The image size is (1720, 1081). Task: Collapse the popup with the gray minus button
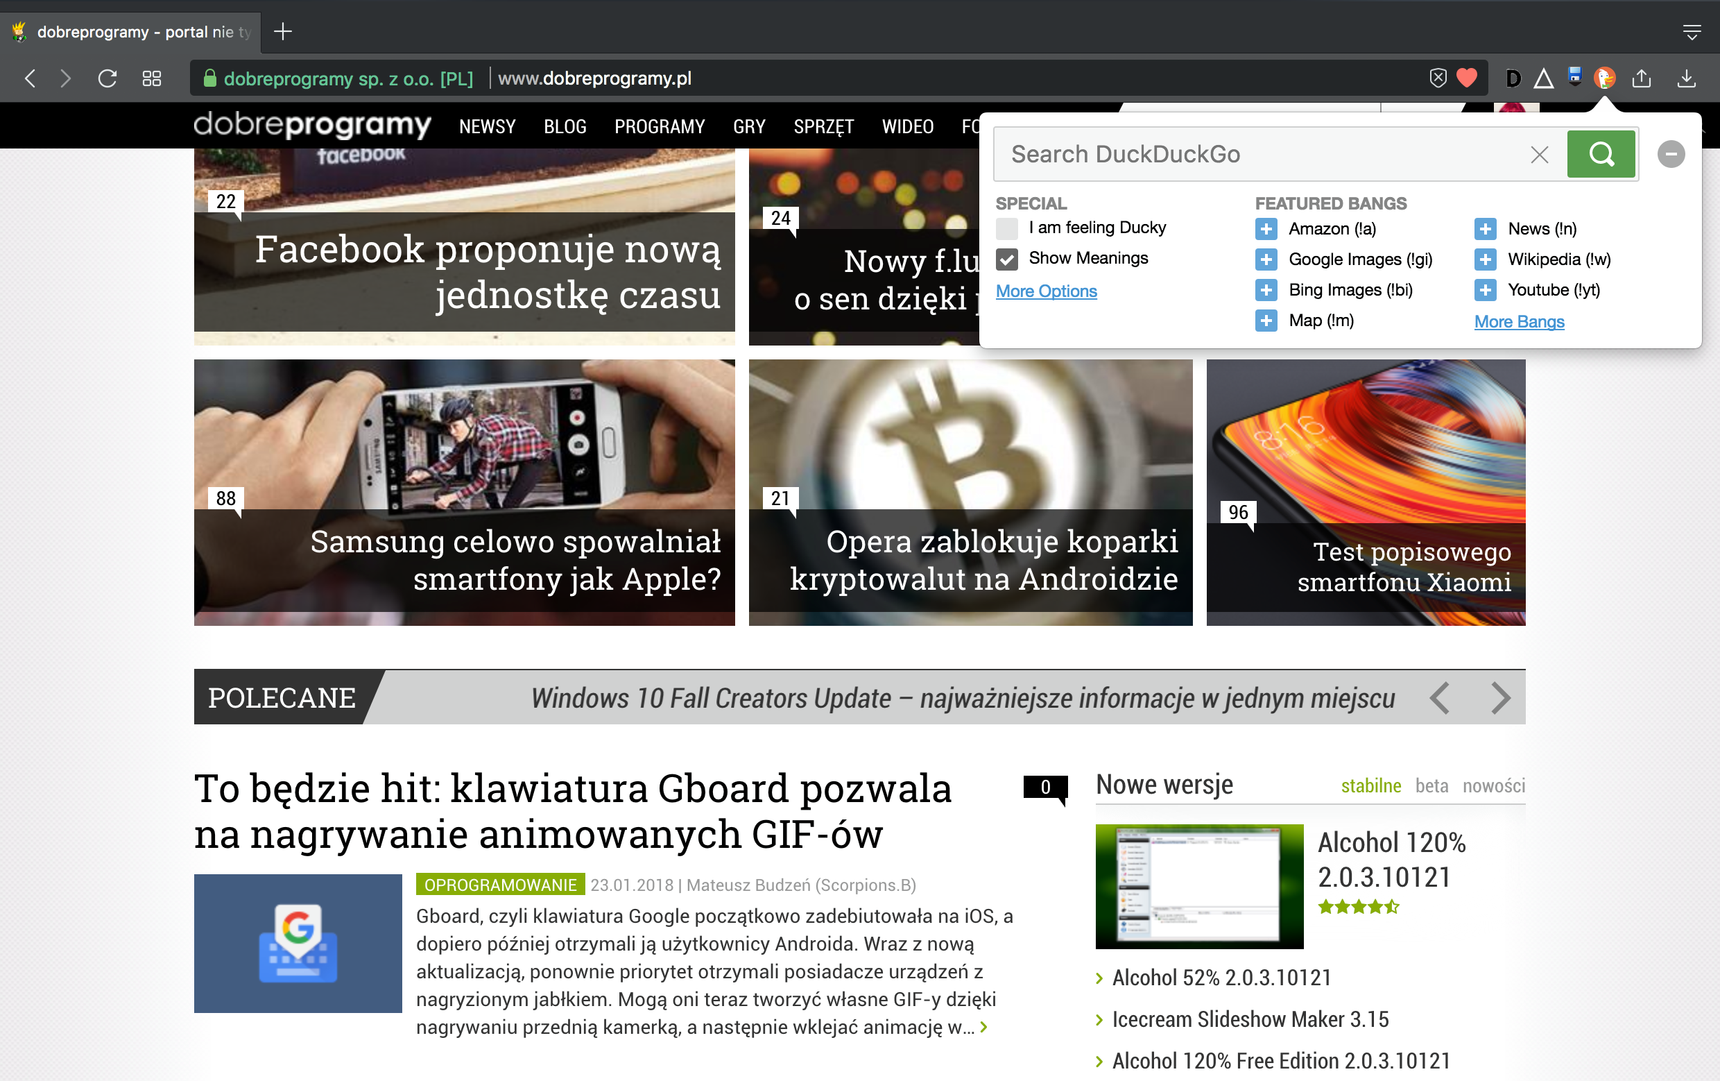pos(1671,154)
